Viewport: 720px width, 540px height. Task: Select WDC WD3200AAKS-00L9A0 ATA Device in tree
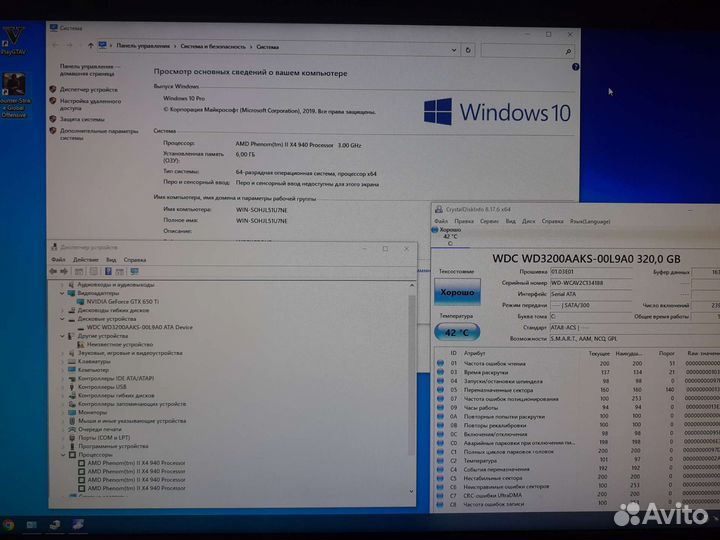[x=140, y=327]
